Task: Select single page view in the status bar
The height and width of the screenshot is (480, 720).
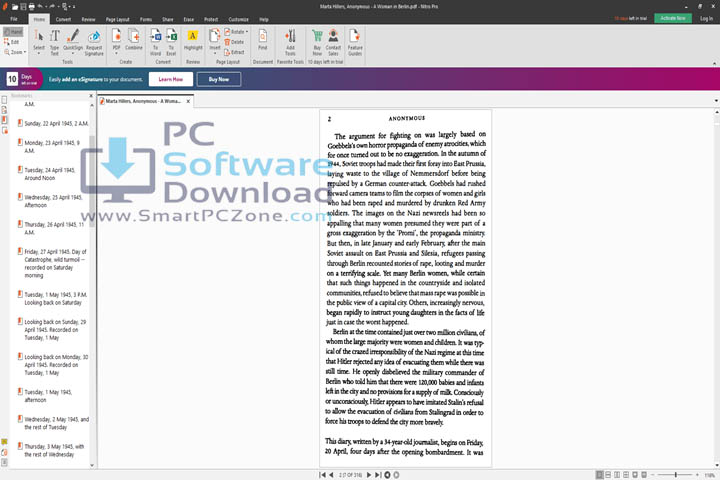Action: point(600,474)
